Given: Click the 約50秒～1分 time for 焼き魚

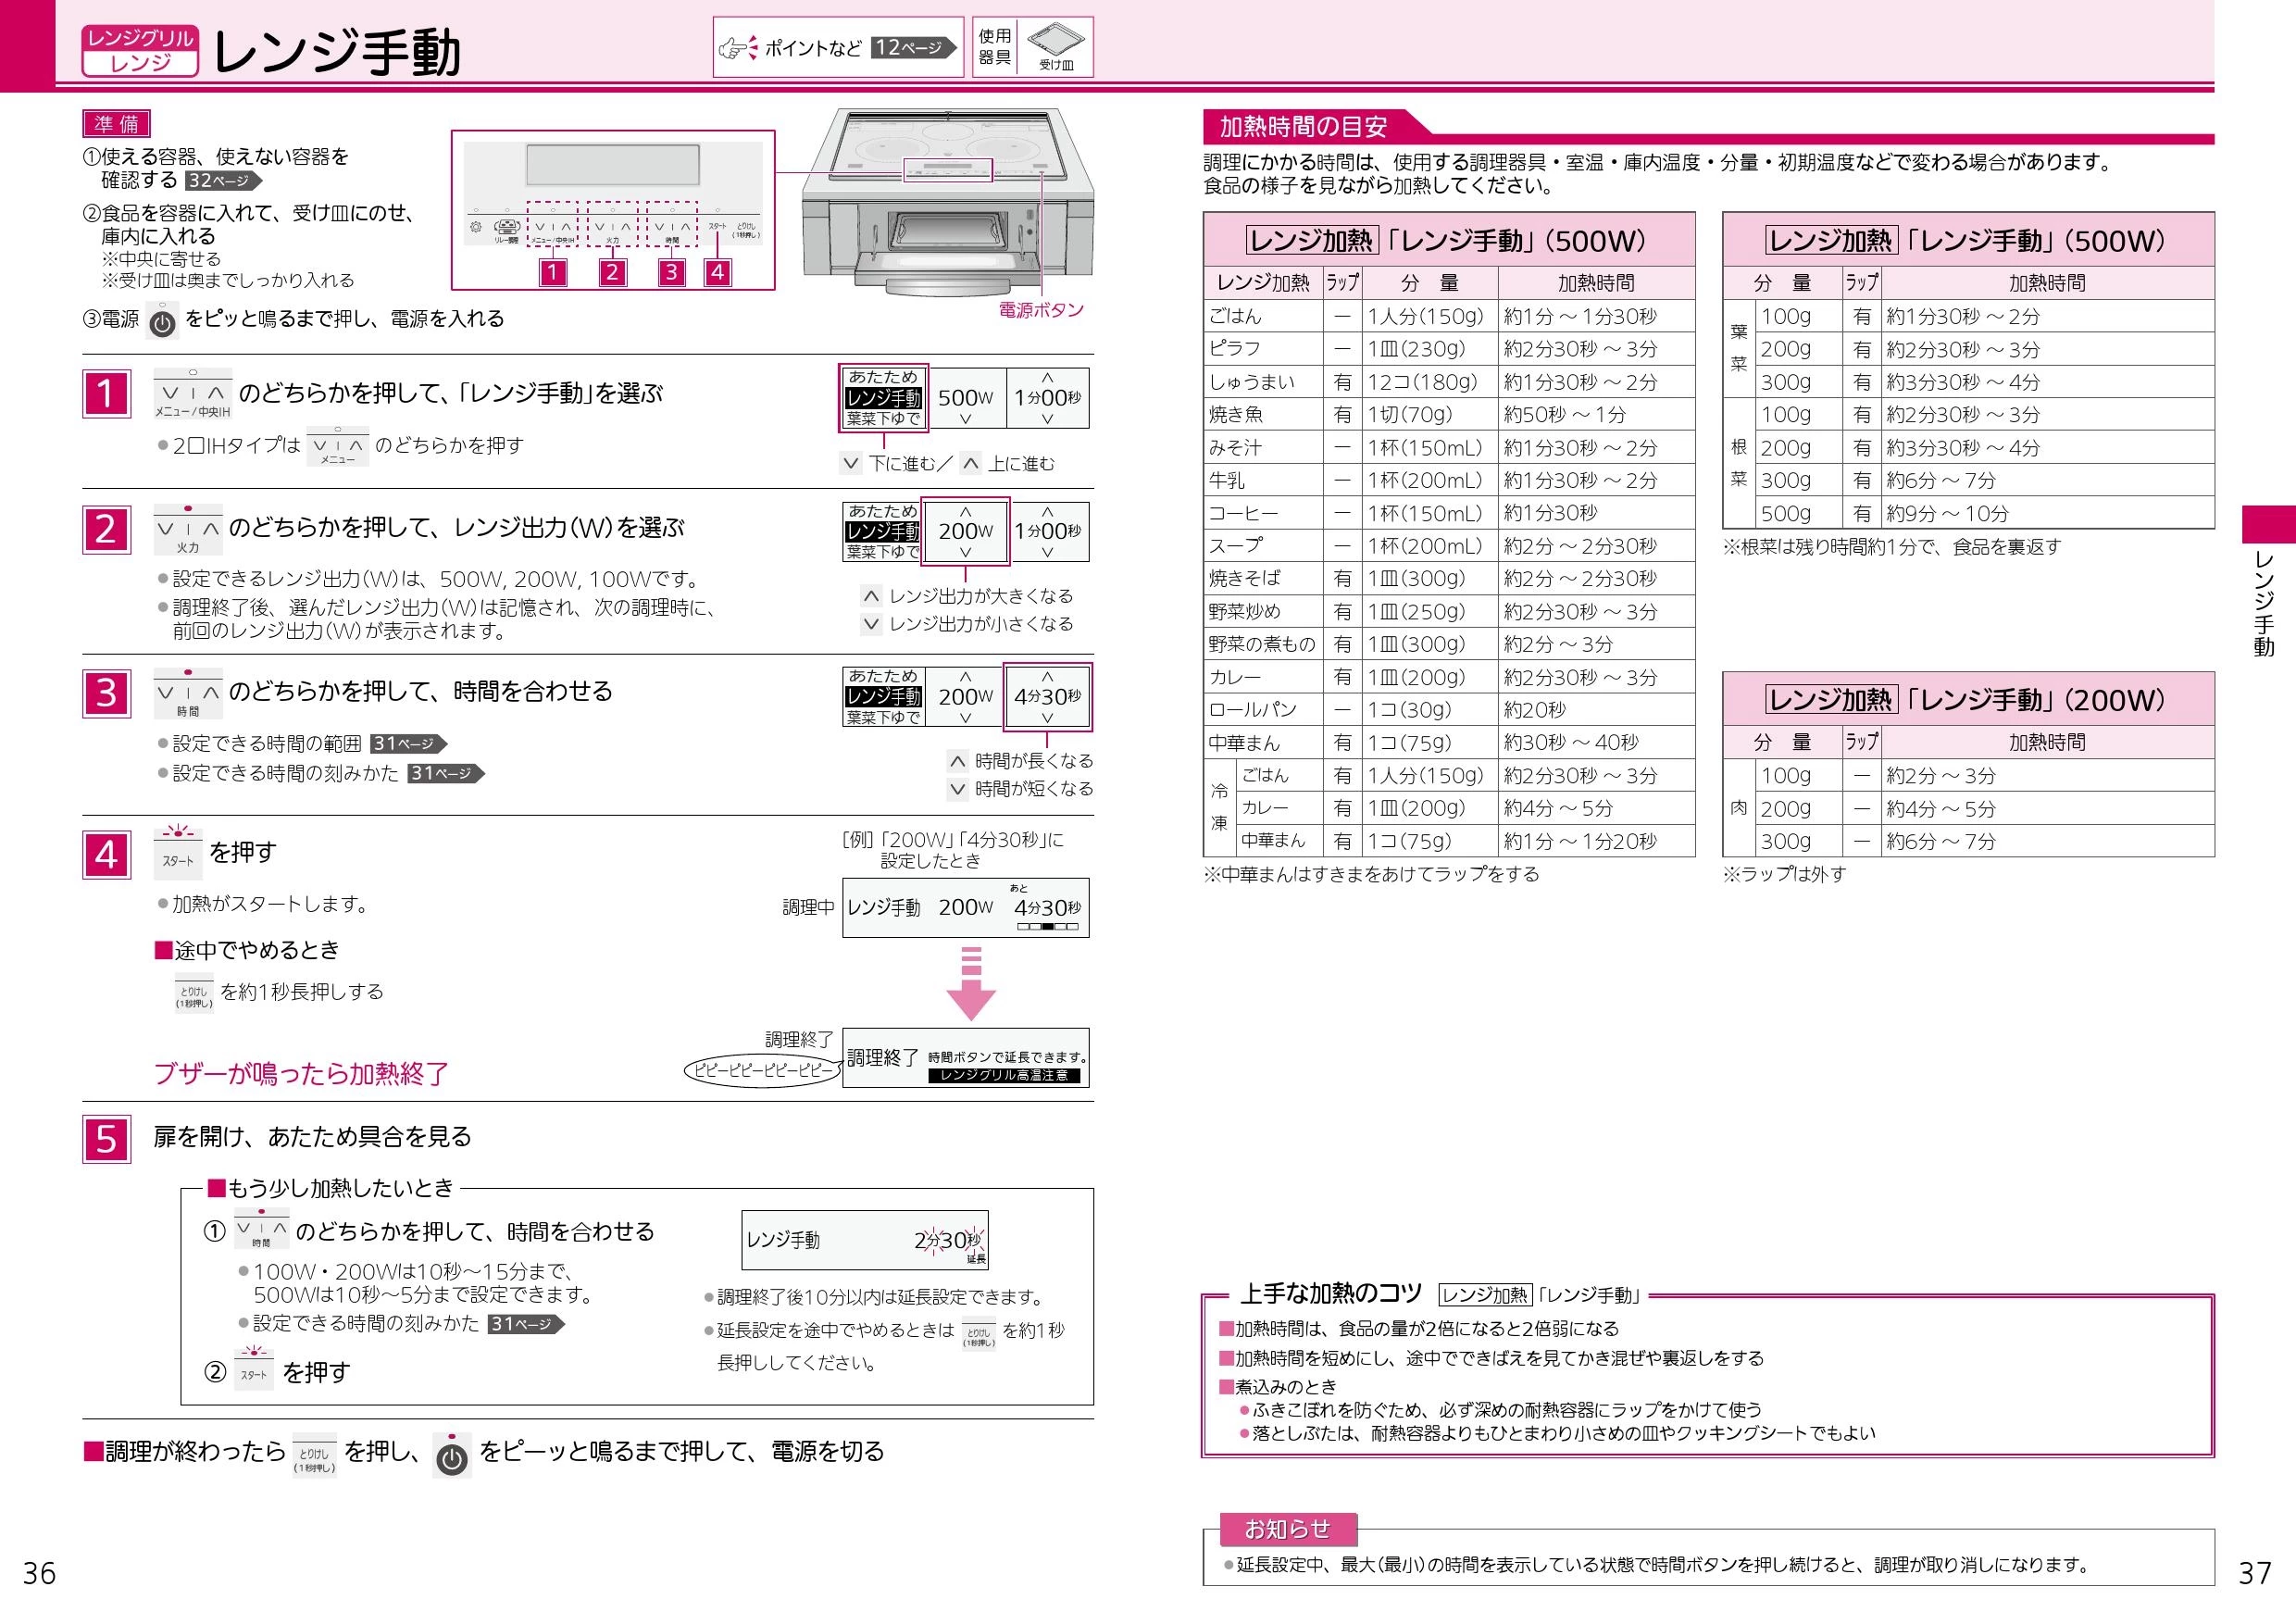Looking at the screenshot, I should tap(1564, 414).
